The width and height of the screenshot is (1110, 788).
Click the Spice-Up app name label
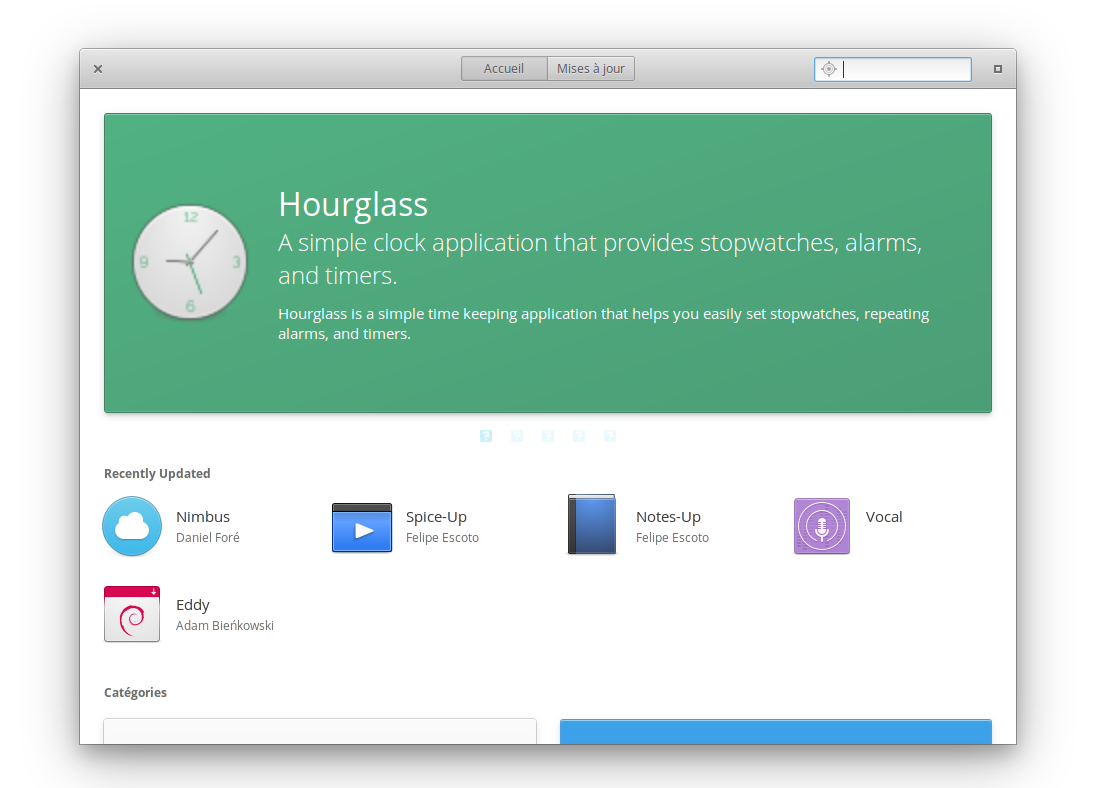(x=436, y=517)
